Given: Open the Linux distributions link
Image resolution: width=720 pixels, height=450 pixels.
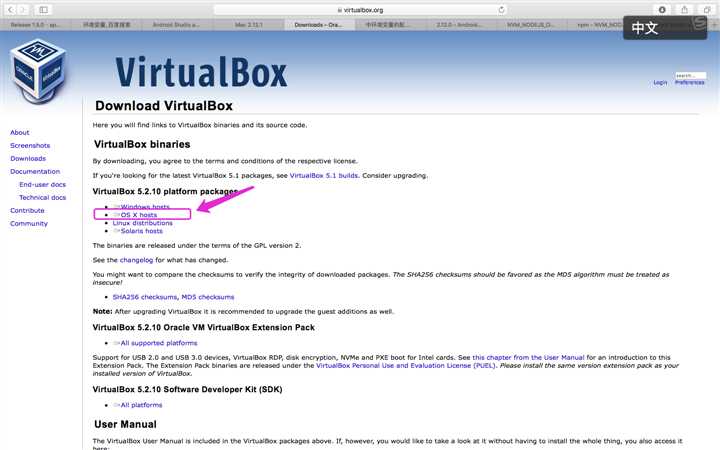Looking at the screenshot, I should coord(143,223).
